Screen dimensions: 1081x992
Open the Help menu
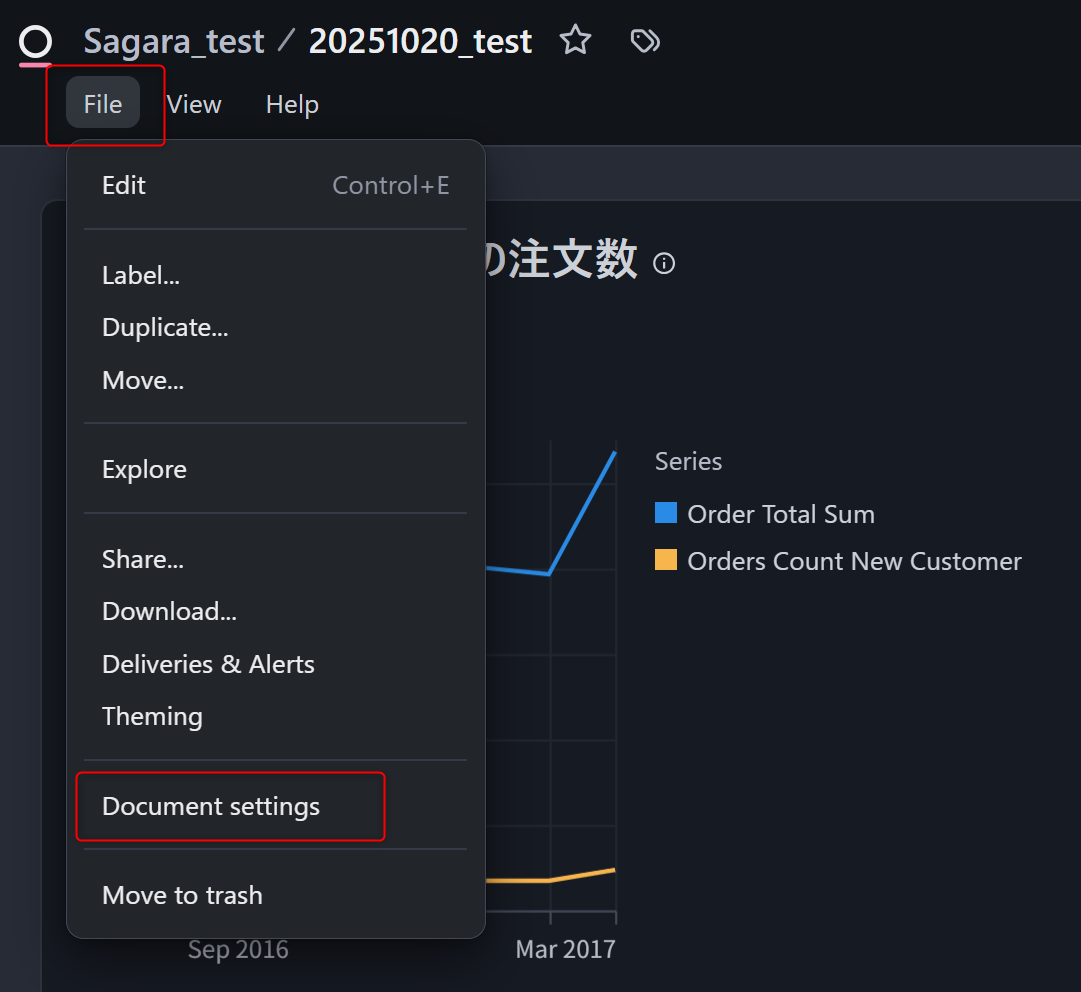click(x=292, y=104)
